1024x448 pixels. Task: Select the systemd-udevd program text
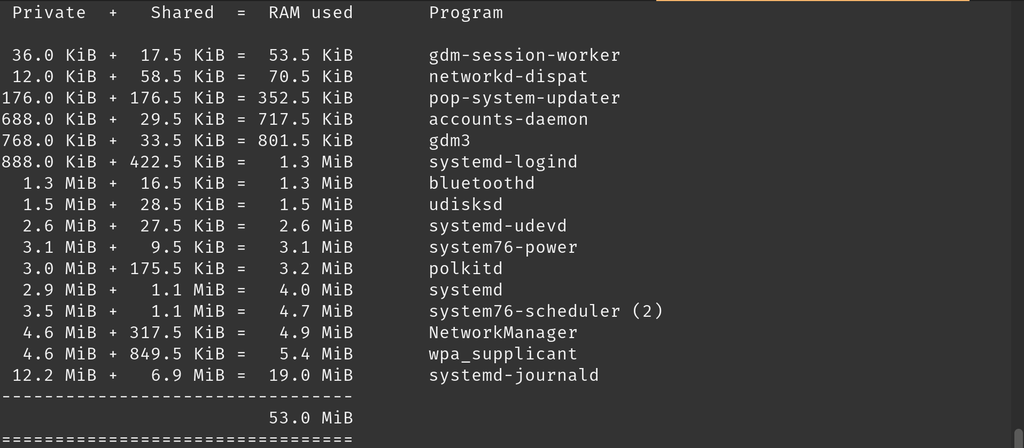tap(498, 226)
